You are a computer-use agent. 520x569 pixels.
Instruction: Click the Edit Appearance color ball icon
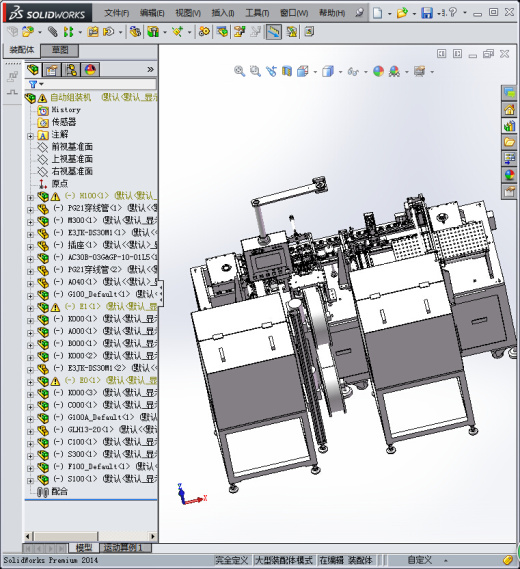tap(378, 71)
